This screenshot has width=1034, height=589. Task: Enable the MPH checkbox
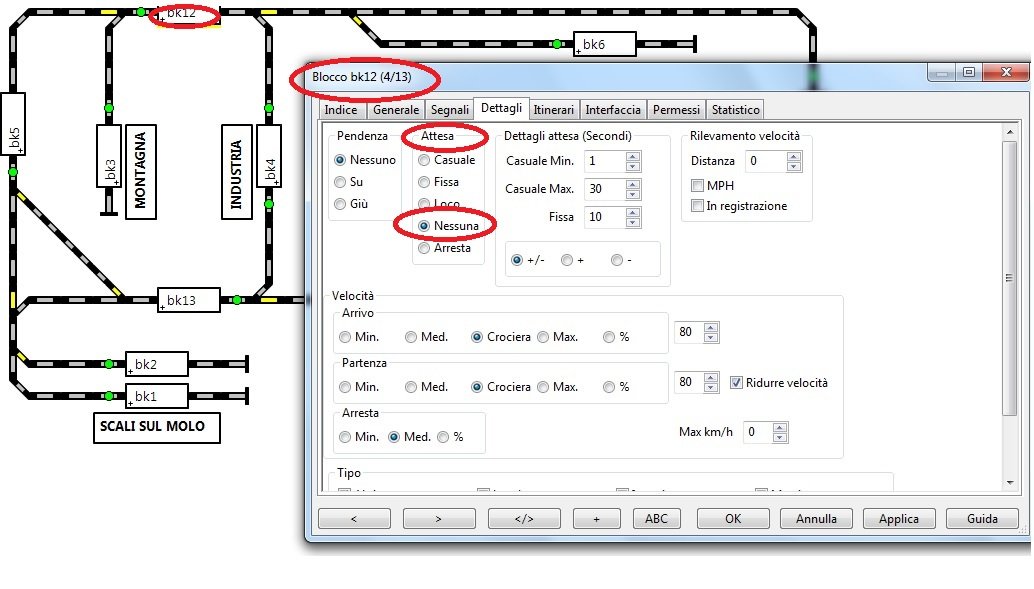tap(698, 185)
